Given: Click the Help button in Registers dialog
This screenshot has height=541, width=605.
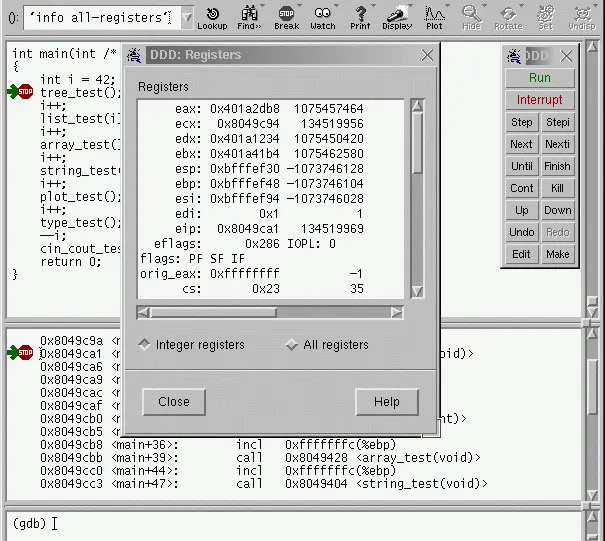Looking at the screenshot, I should pyautogui.click(x=386, y=402).
